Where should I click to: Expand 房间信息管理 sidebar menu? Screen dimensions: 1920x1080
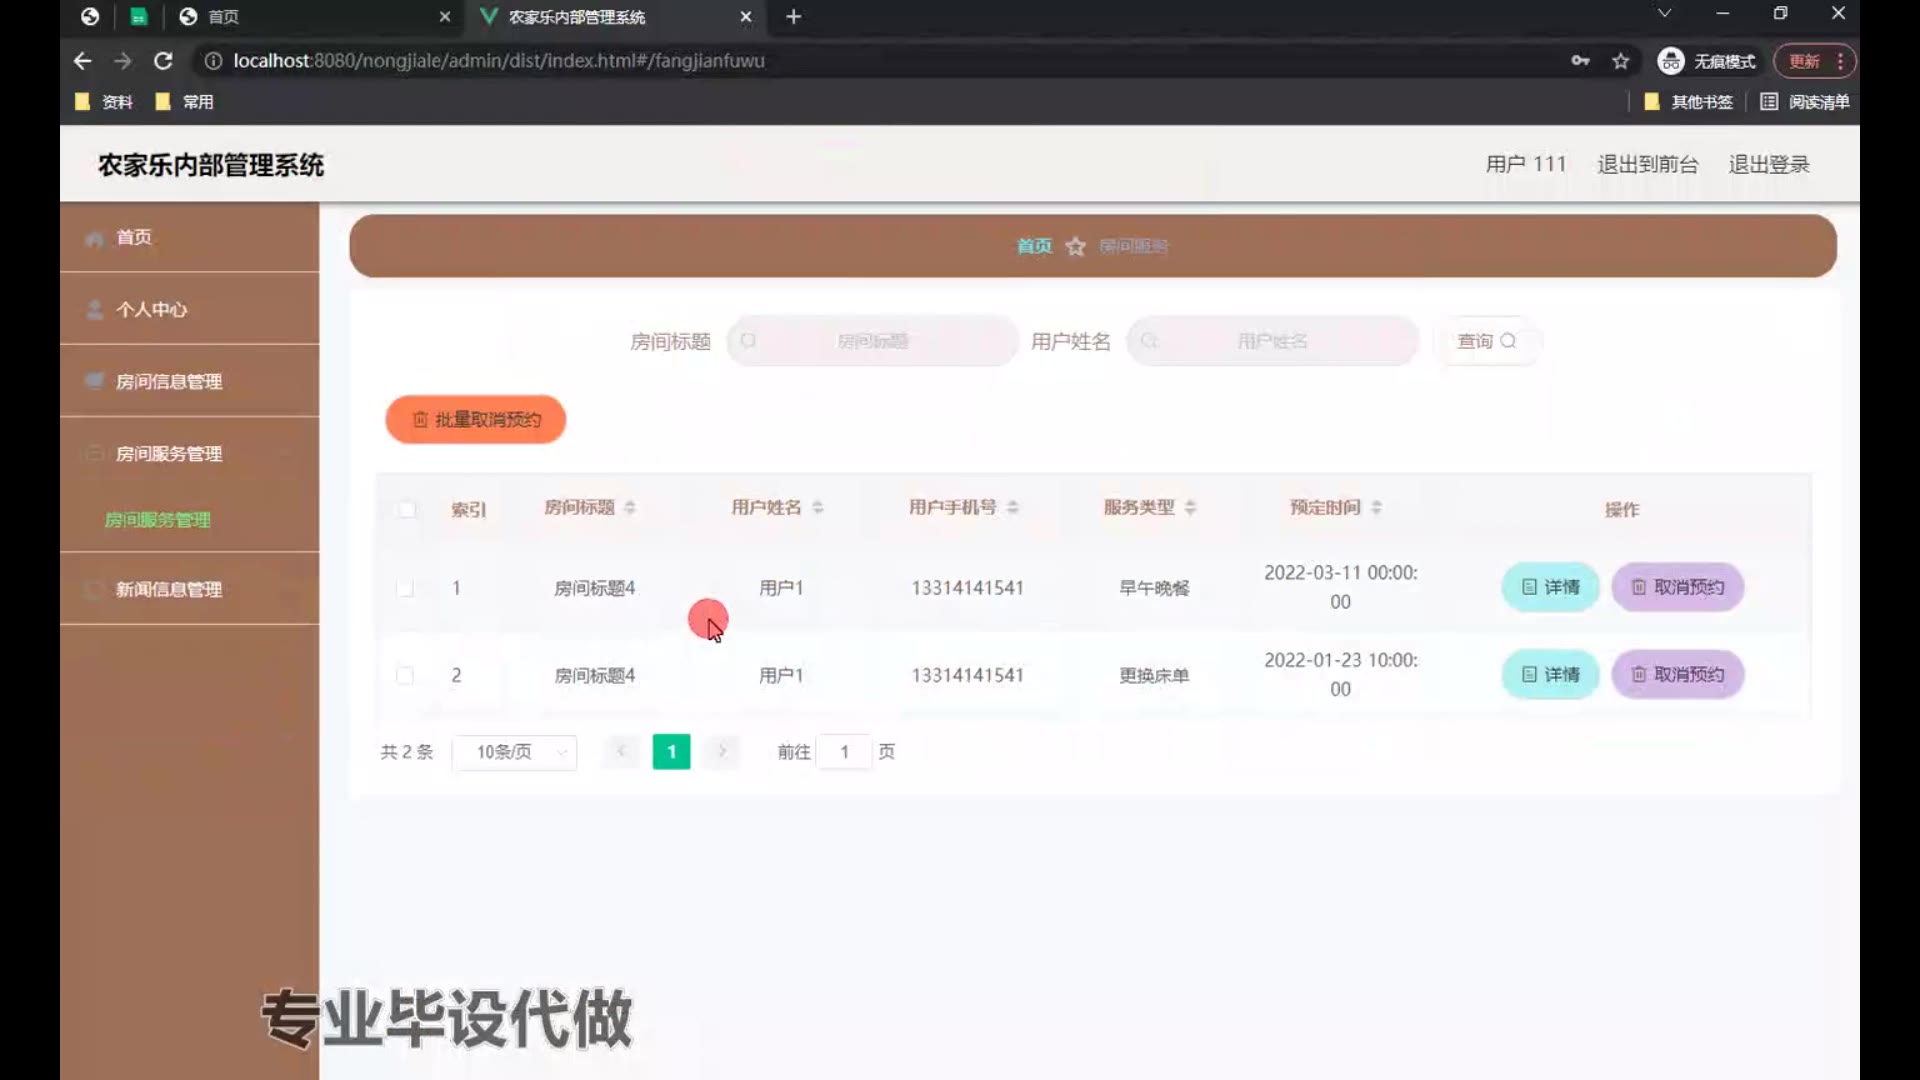coord(169,381)
